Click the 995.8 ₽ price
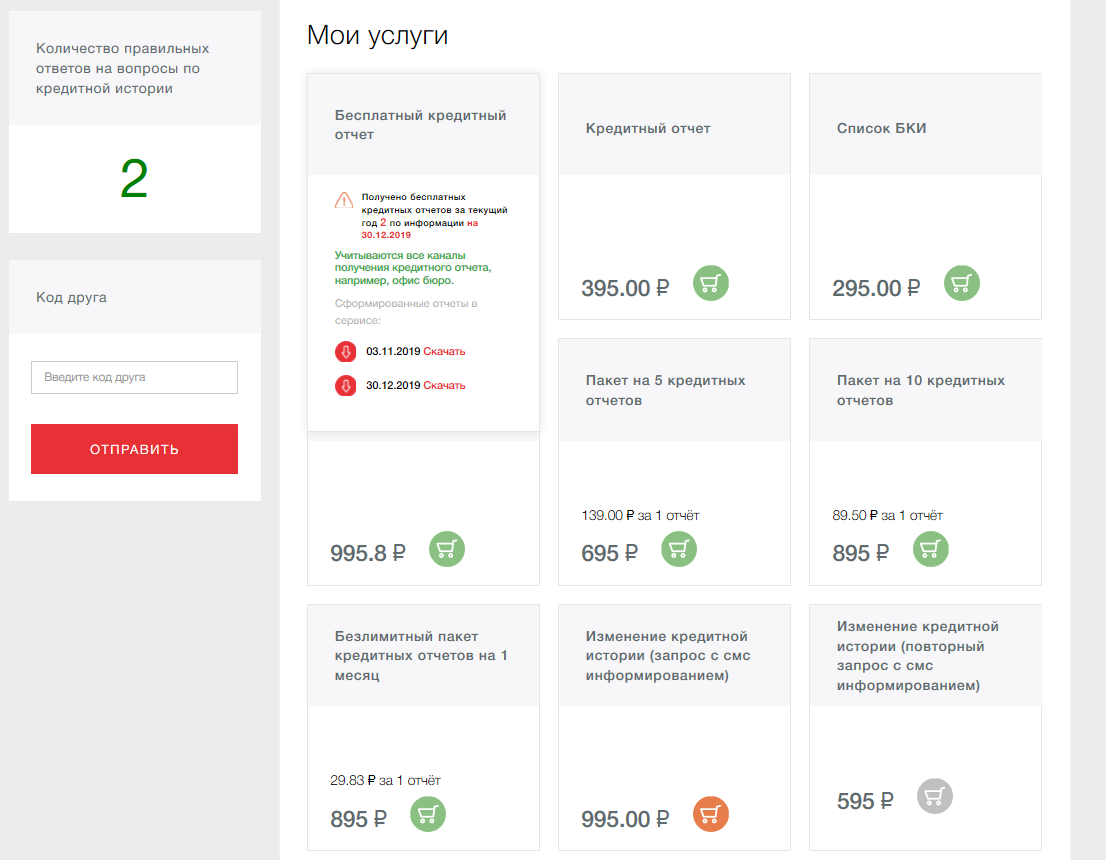The height and width of the screenshot is (860, 1106). click(x=367, y=553)
